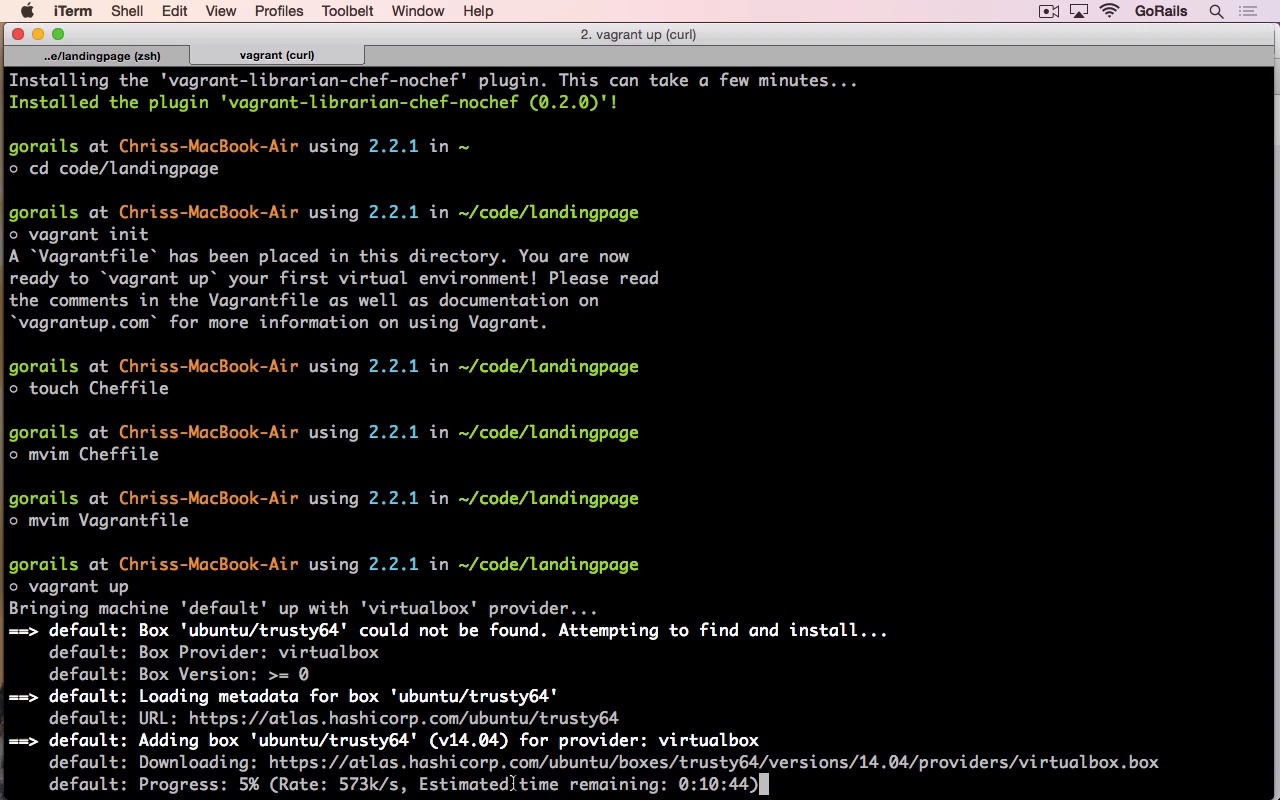Click the 'touch Cheffile' command line
This screenshot has height=800, width=1280.
point(89,388)
